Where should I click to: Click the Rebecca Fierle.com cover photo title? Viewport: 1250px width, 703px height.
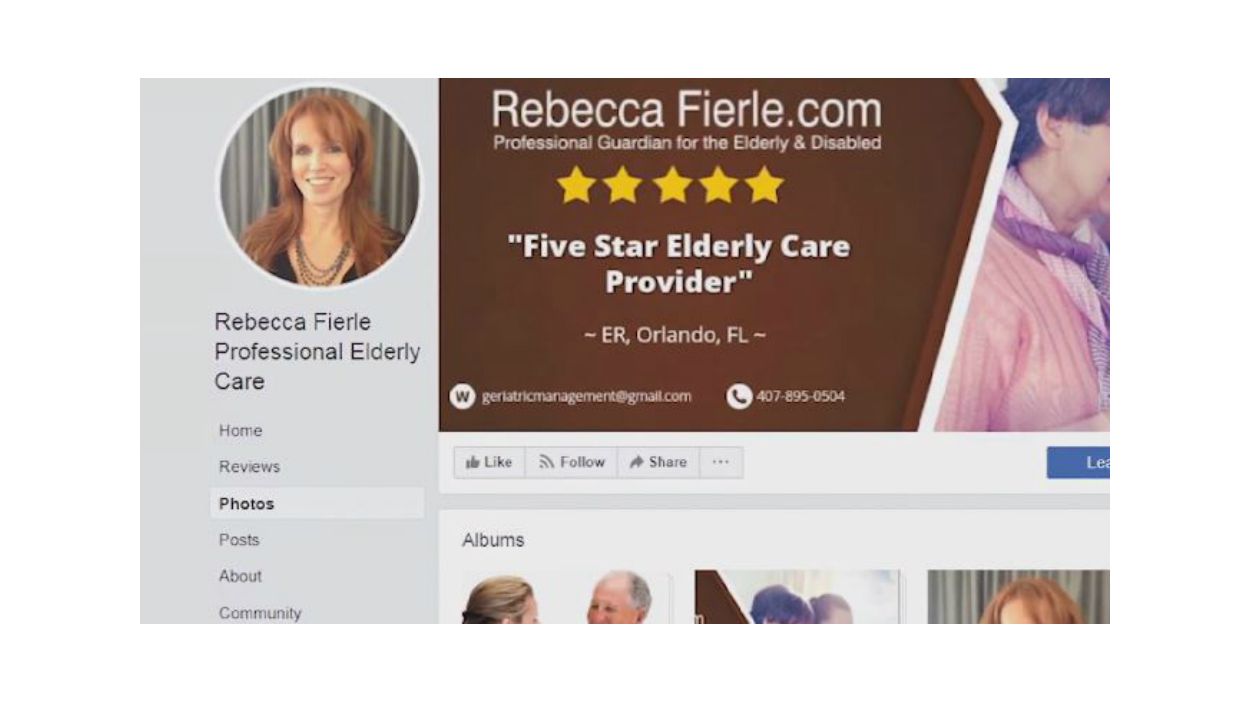(x=687, y=109)
